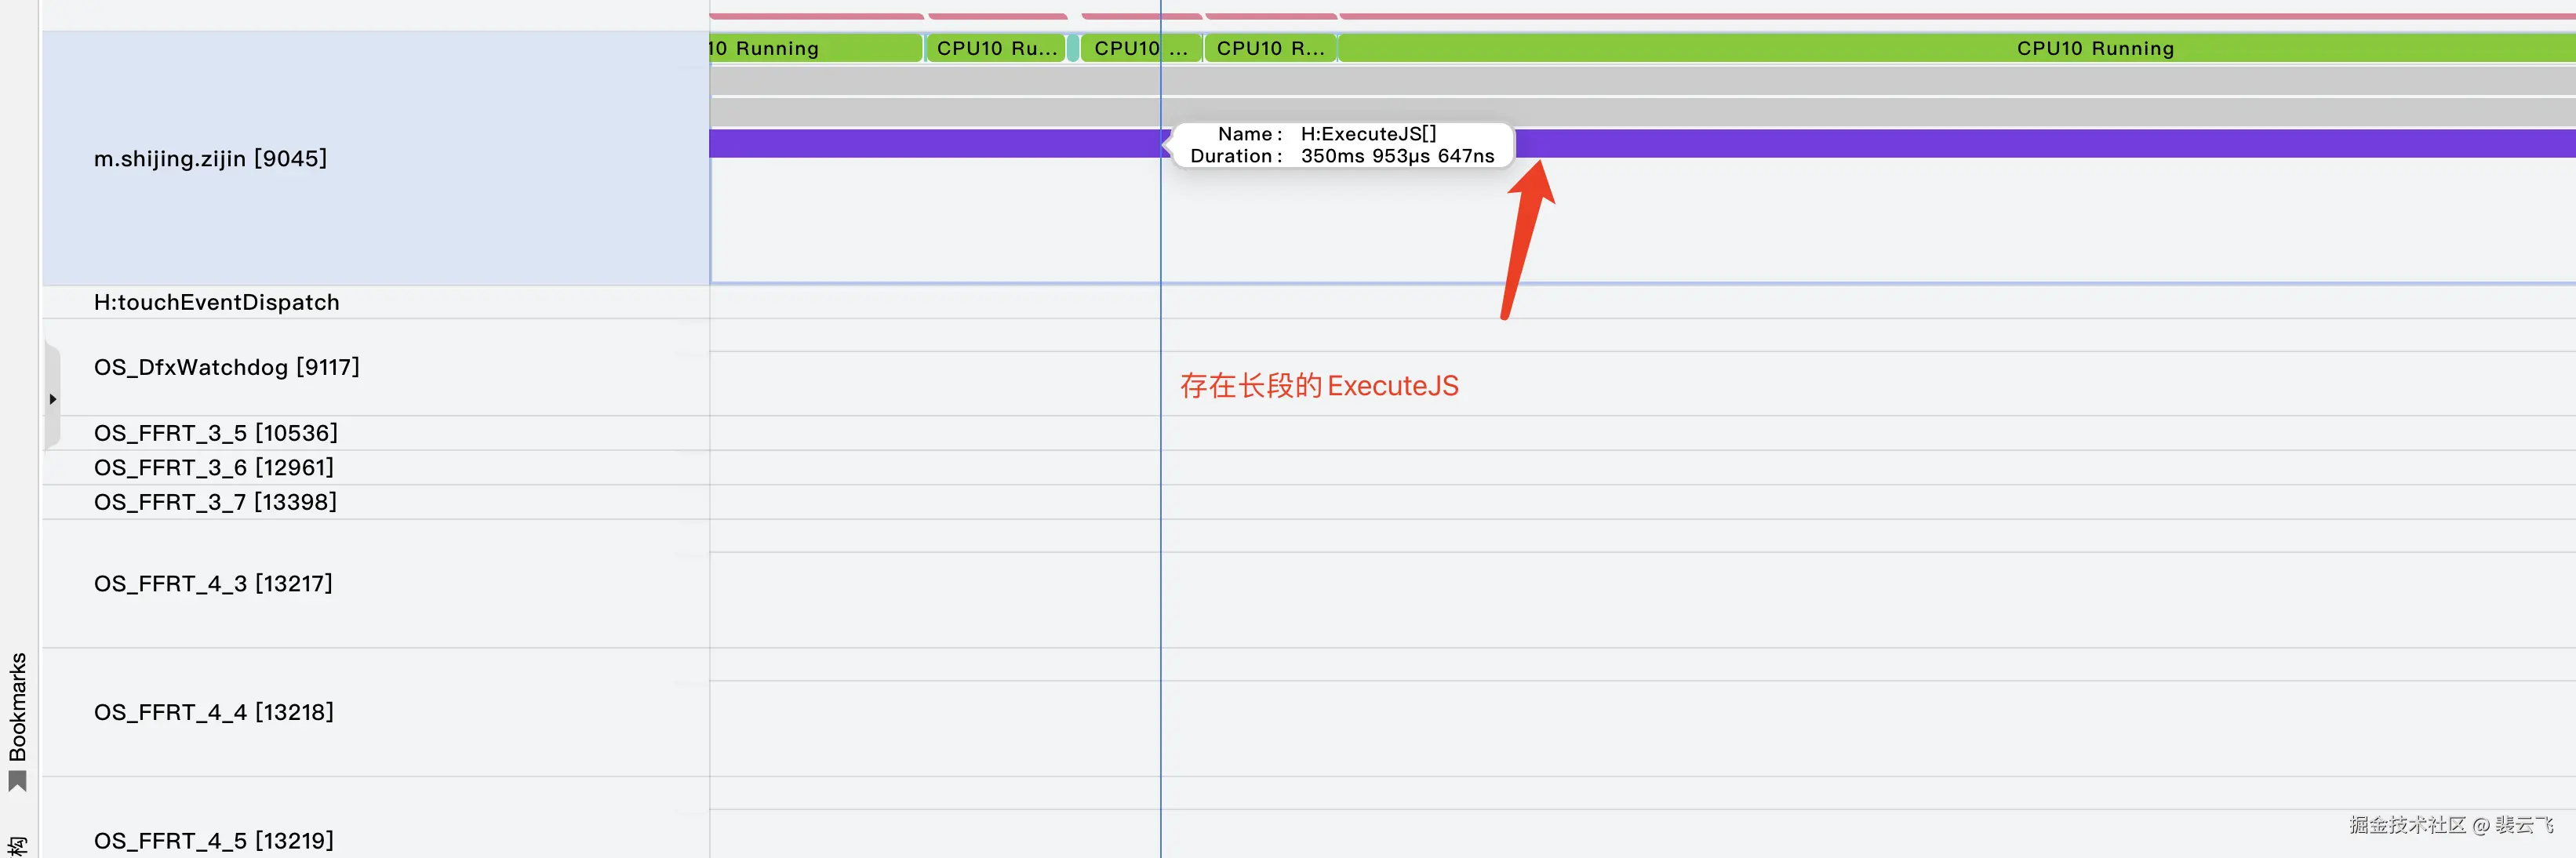Select the OS_FFRT_4_5 [13219] thread
Viewport: 2576px width, 858px height.
[213, 840]
